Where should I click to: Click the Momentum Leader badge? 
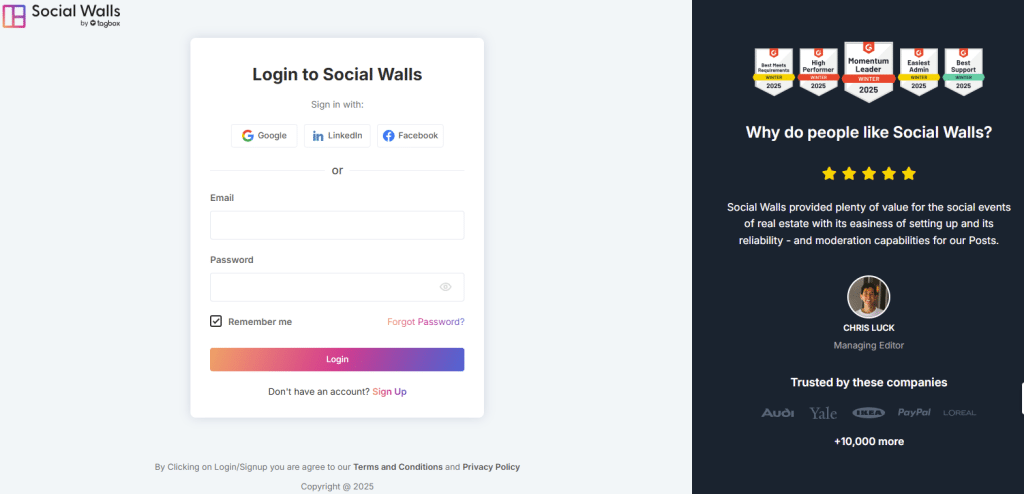(869, 72)
